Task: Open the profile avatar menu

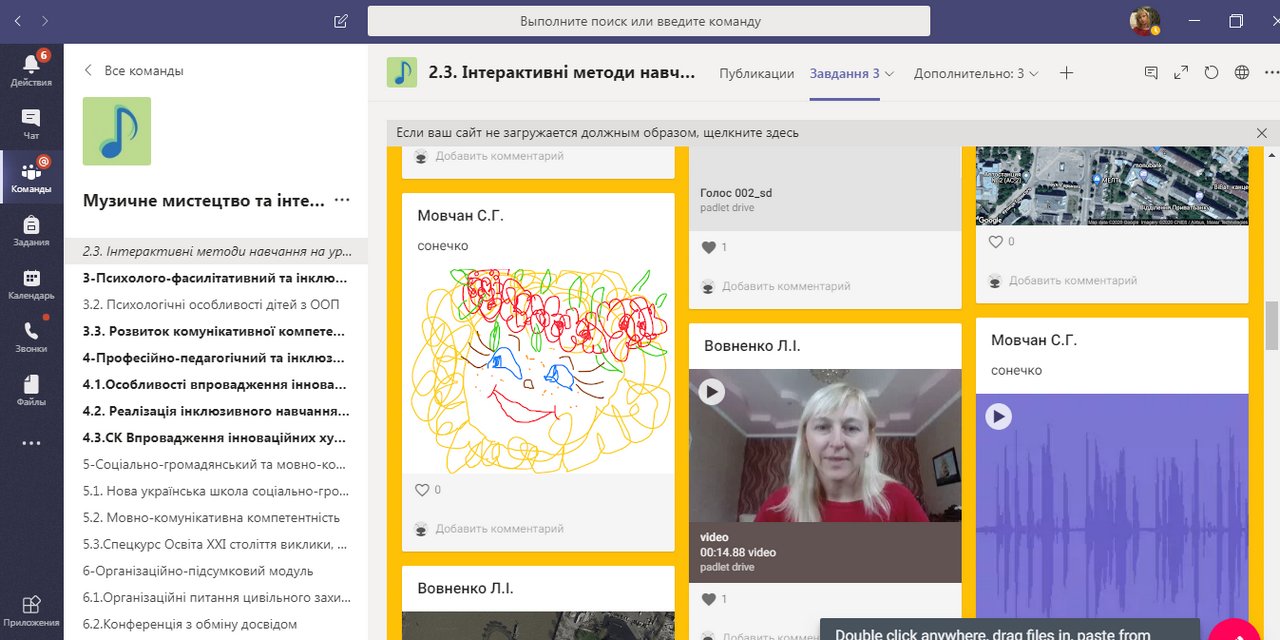Action: pos(1145,21)
